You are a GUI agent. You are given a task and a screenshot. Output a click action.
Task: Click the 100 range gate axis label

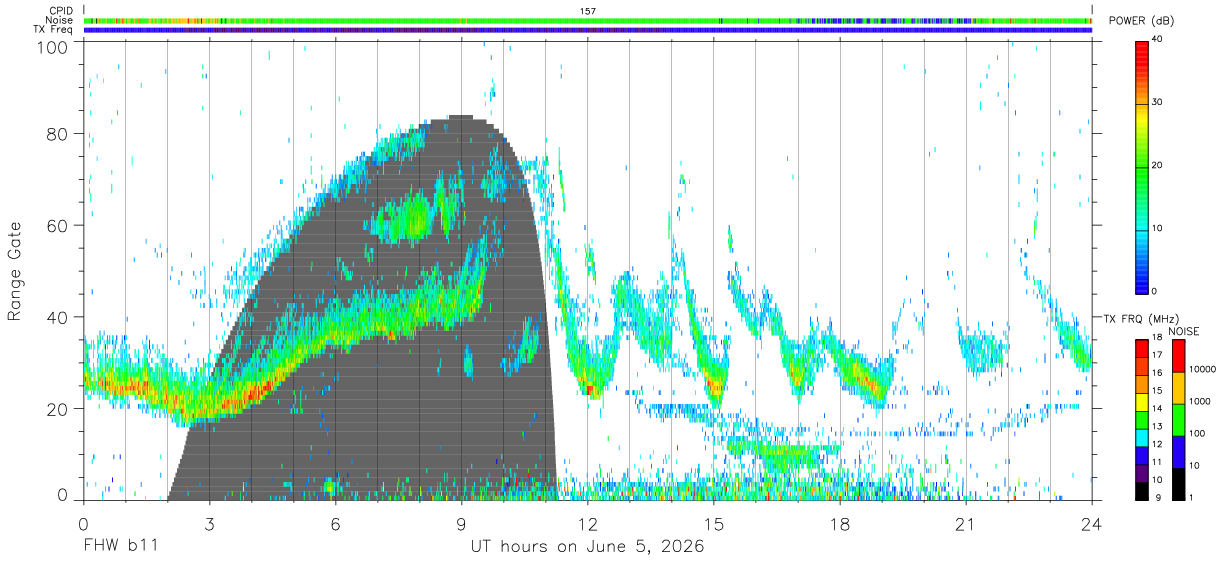tap(54, 46)
